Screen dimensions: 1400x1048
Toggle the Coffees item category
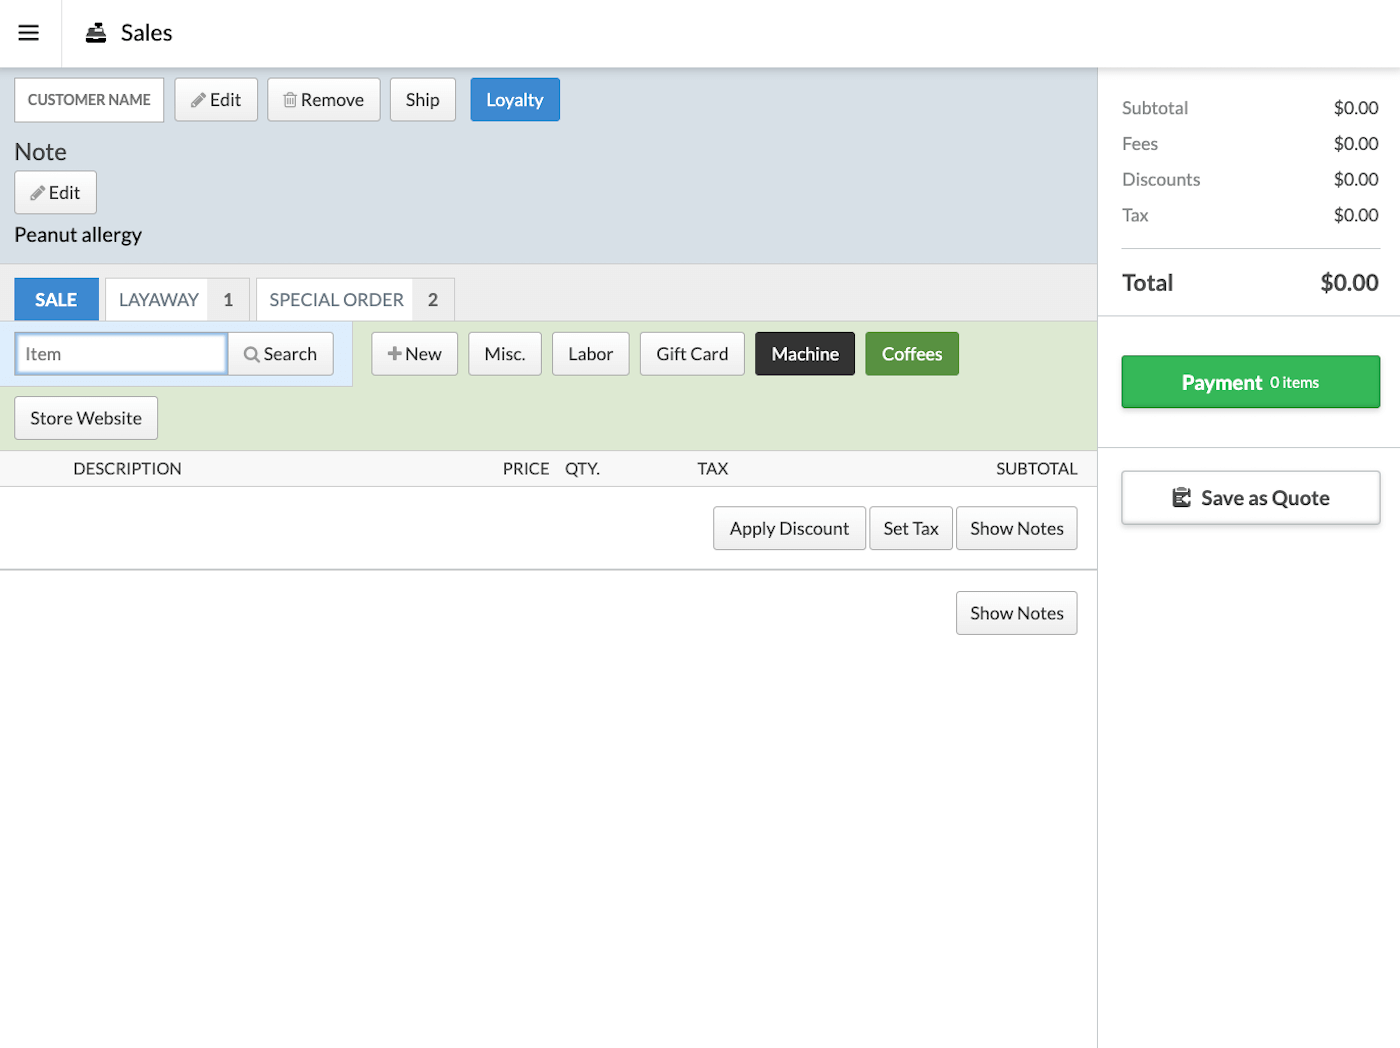[911, 353]
